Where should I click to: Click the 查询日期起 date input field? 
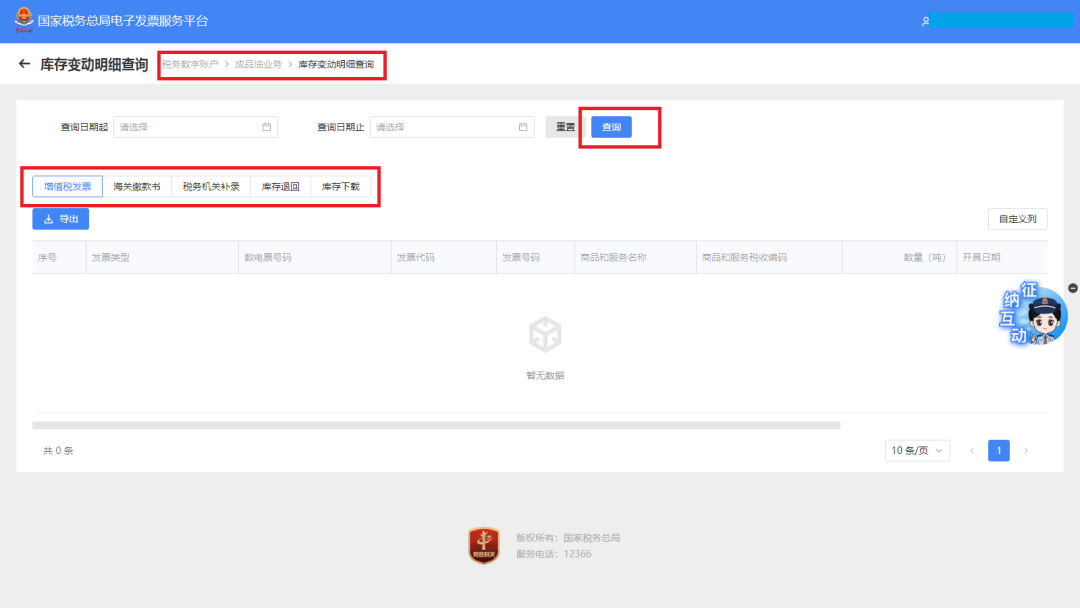tap(196, 127)
